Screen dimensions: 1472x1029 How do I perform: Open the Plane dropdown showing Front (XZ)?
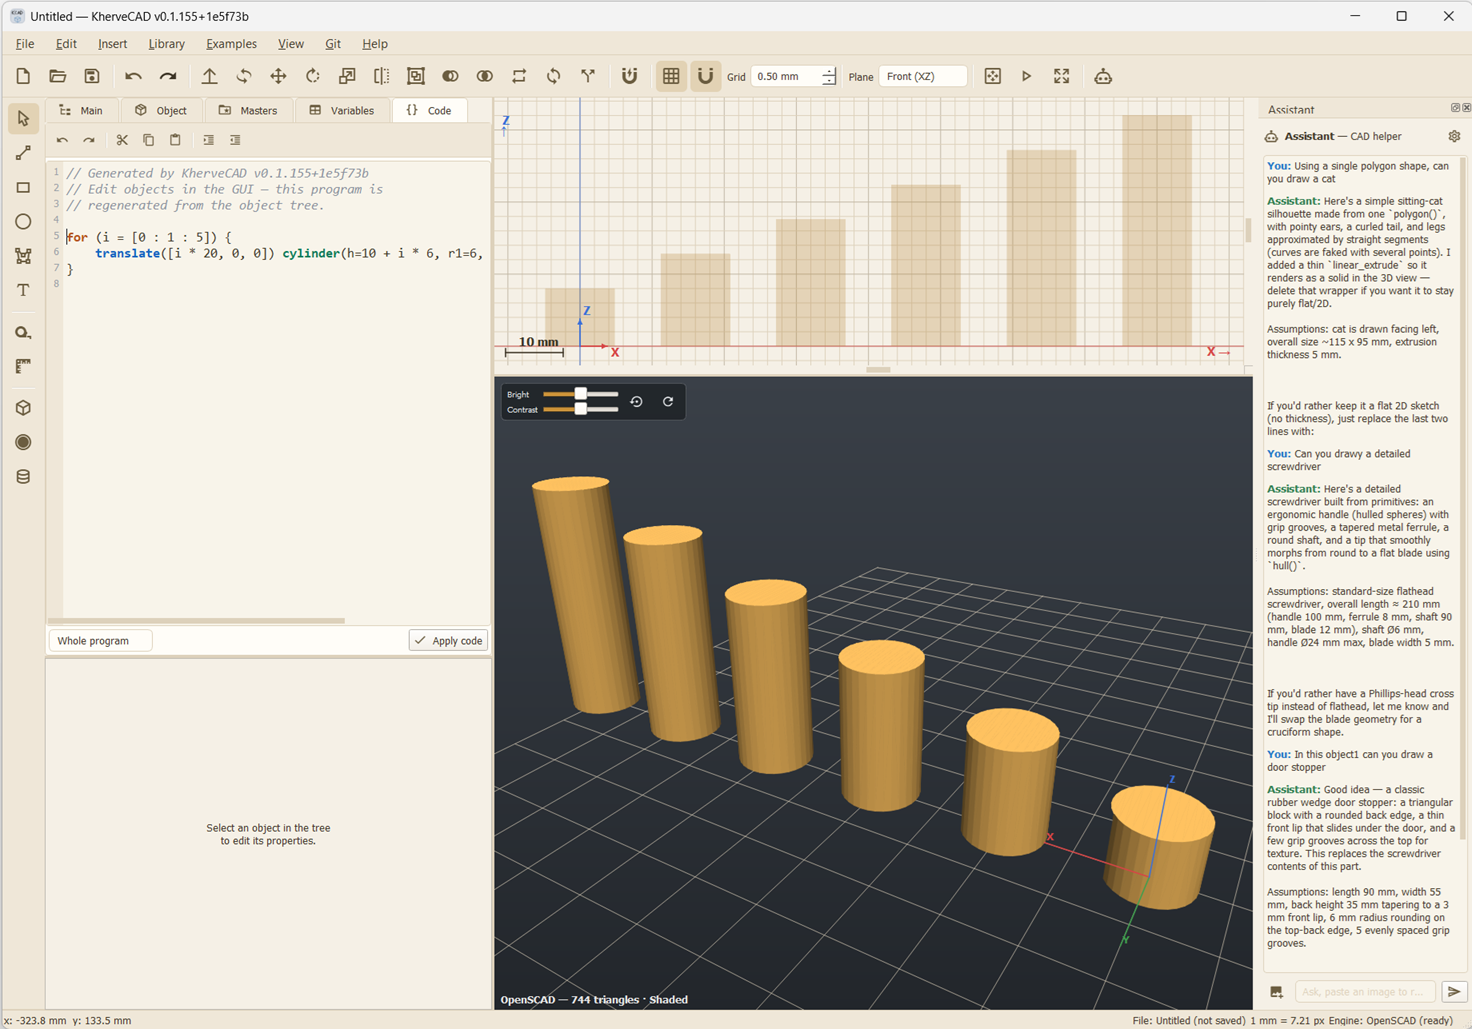pyautogui.click(x=922, y=77)
